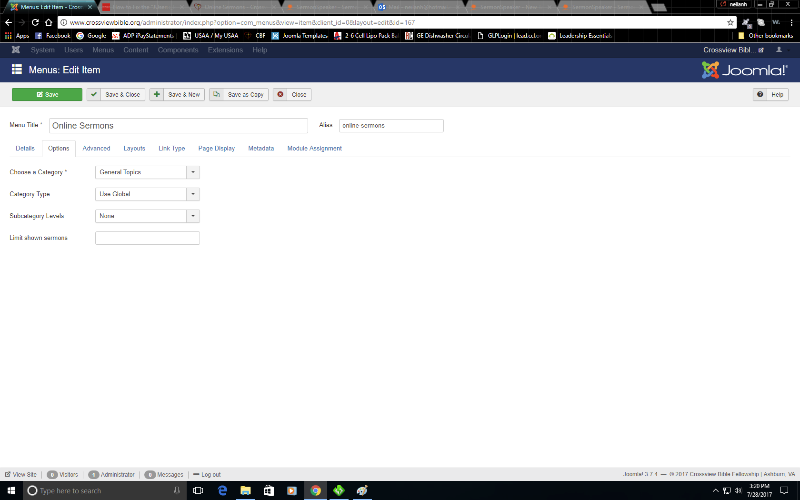Click the Chrome taskbar icon
Screen dimensions: 800x500
[x=316, y=491]
